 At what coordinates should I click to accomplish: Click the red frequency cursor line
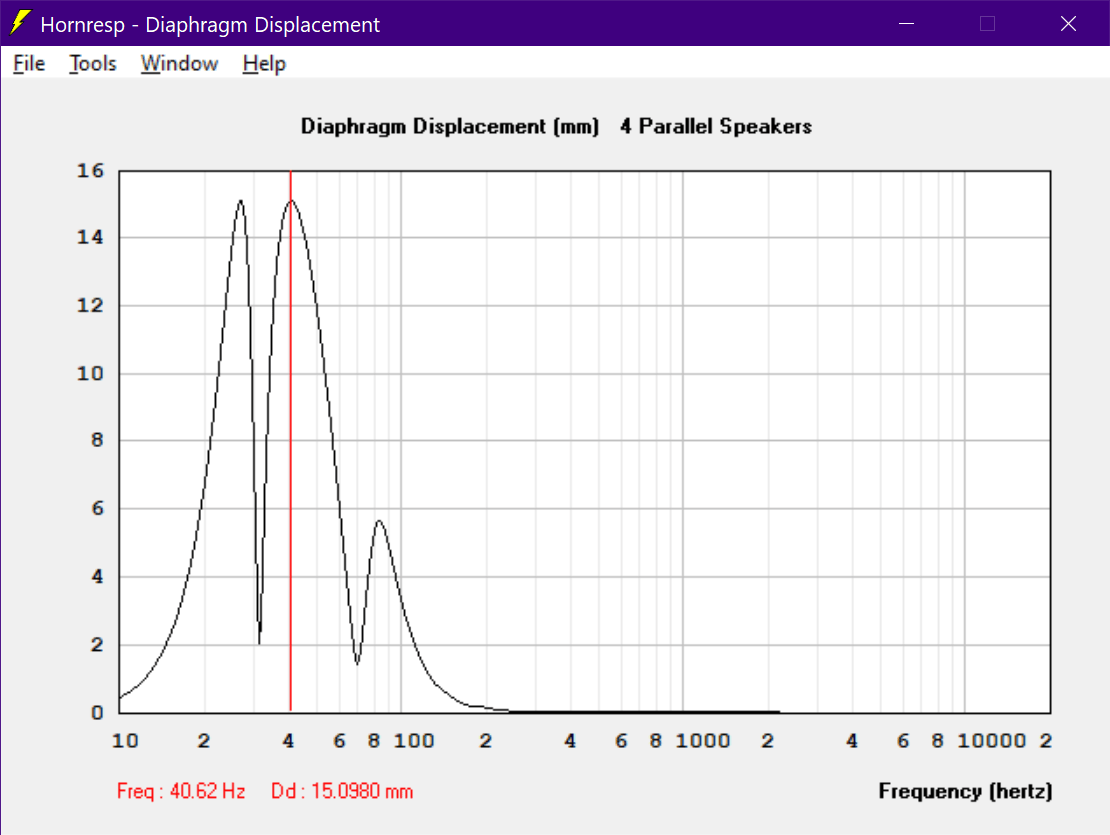coord(290,441)
